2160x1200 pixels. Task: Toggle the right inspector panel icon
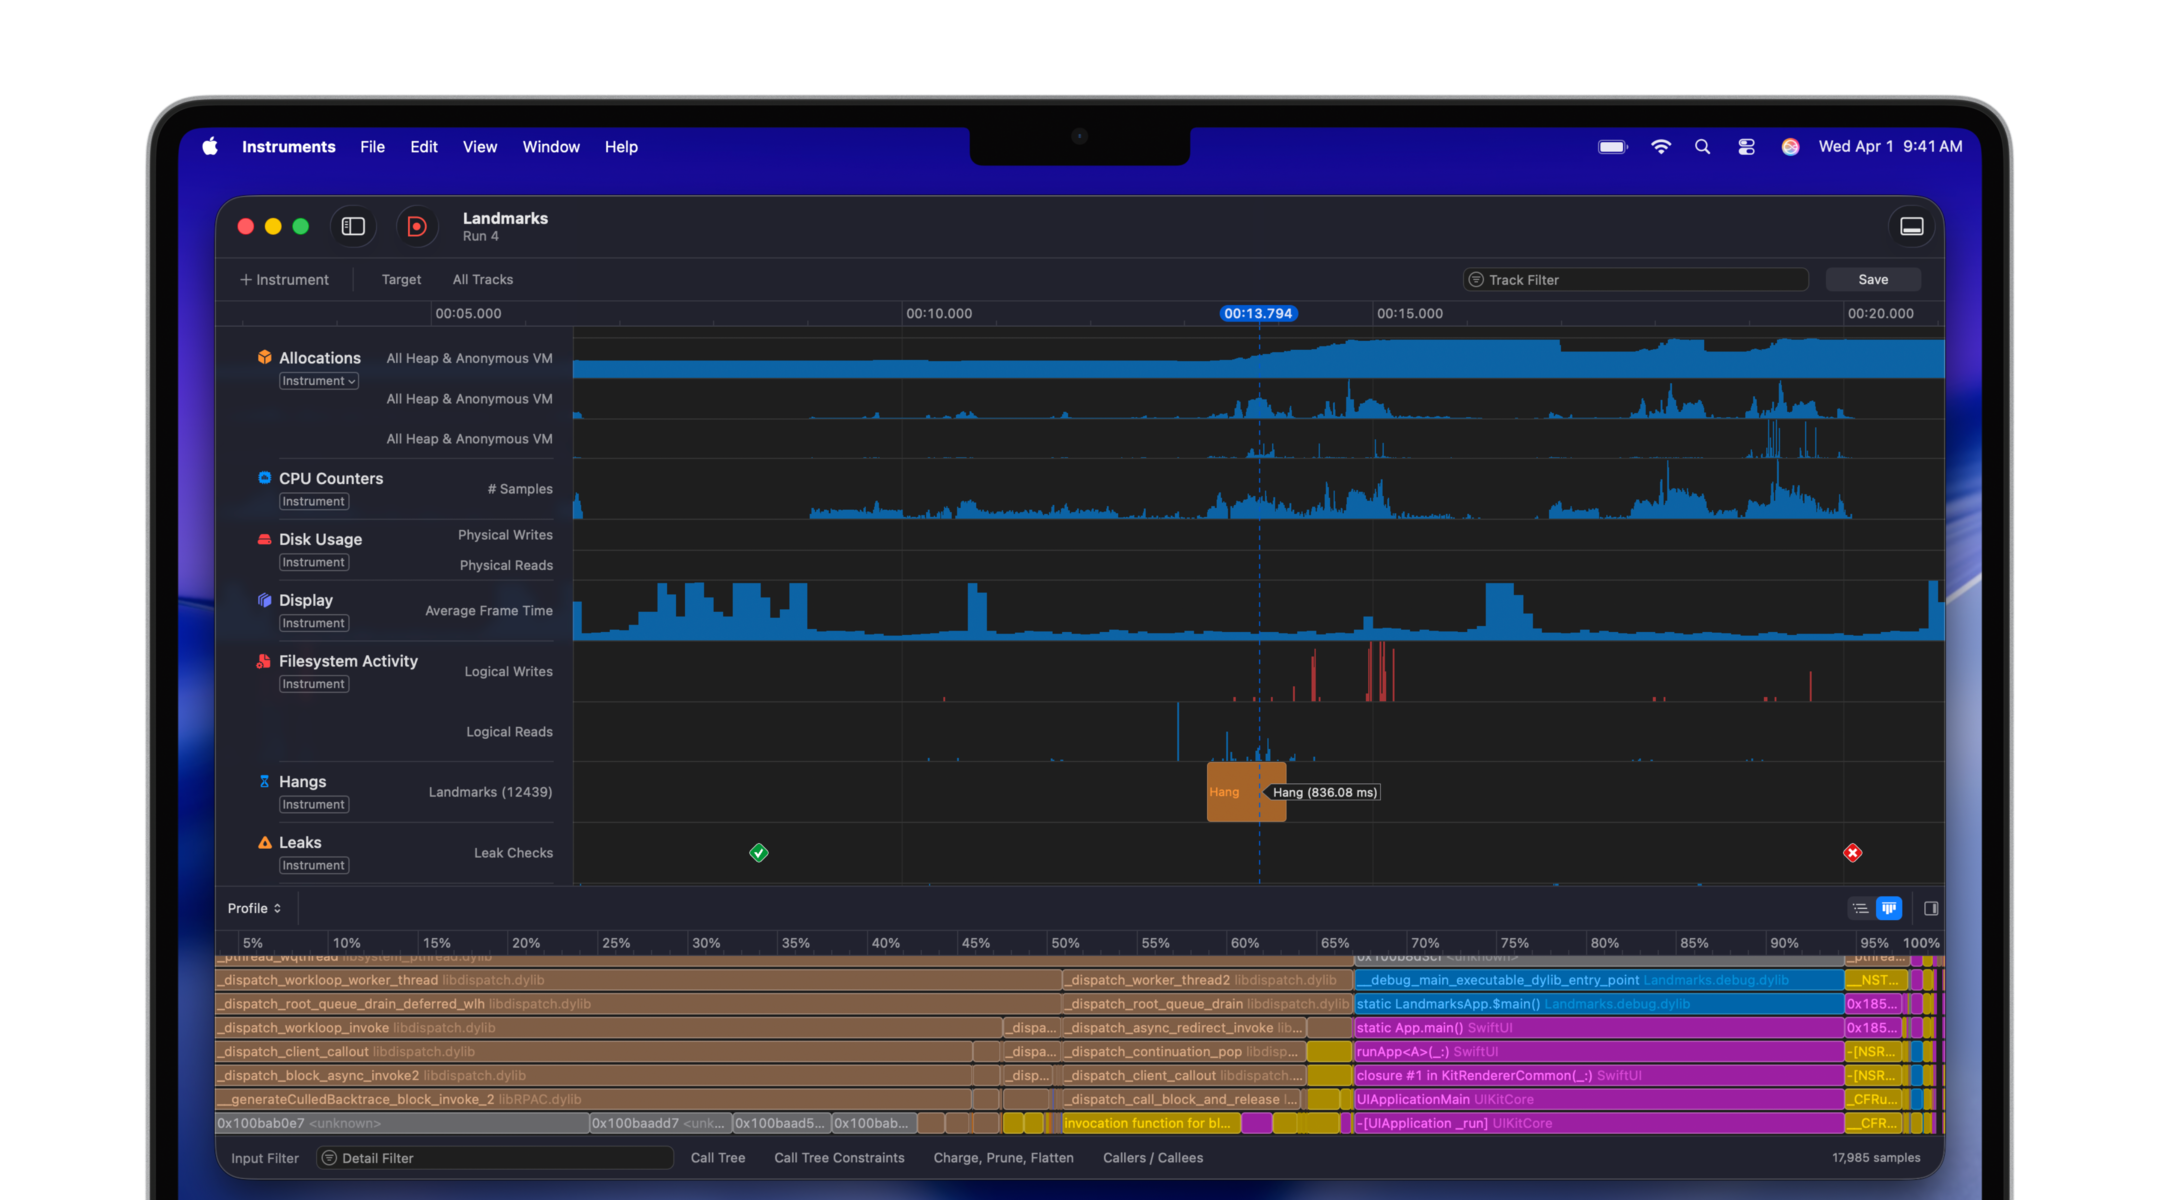(x=1931, y=909)
